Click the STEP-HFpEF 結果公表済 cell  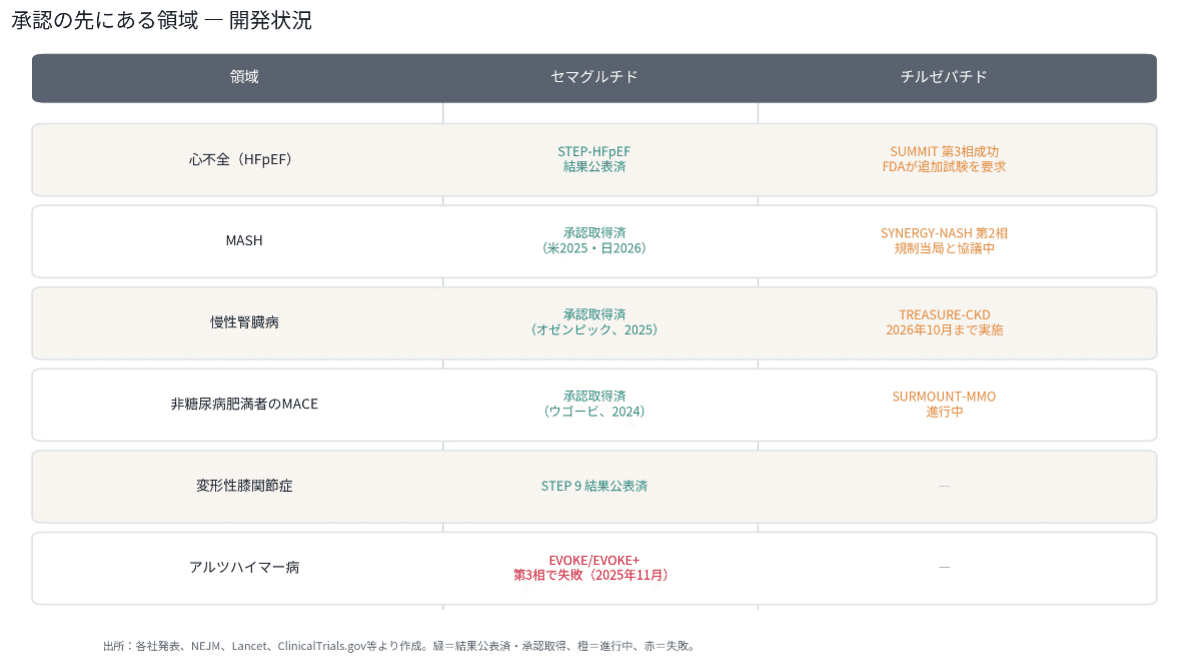tap(594, 159)
